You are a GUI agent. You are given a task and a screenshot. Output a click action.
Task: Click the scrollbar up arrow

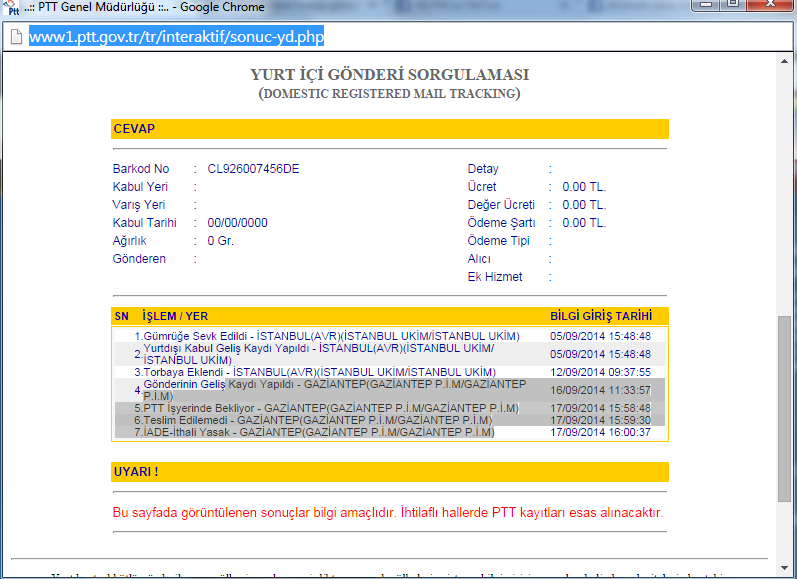tap(784, 61)
